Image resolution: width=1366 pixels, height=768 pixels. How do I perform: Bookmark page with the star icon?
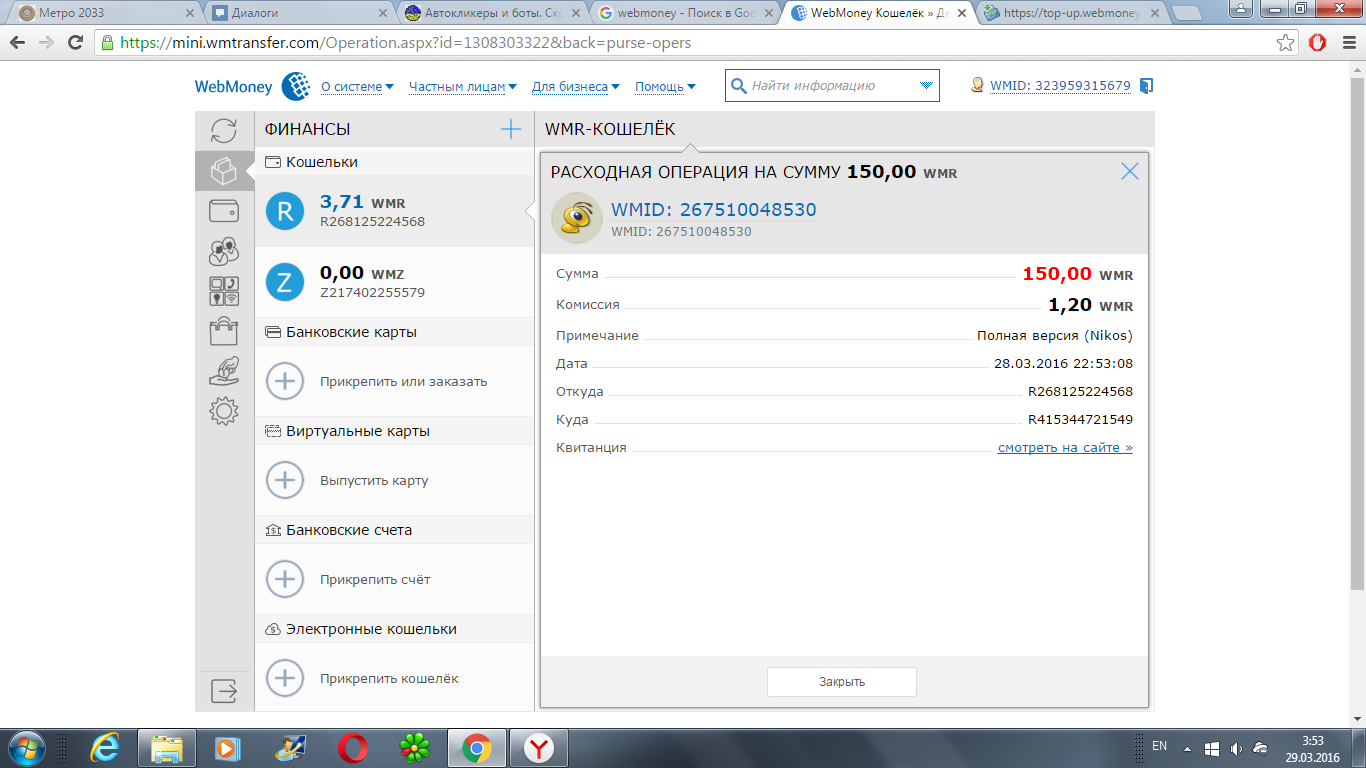click(x=1286, y=43)
